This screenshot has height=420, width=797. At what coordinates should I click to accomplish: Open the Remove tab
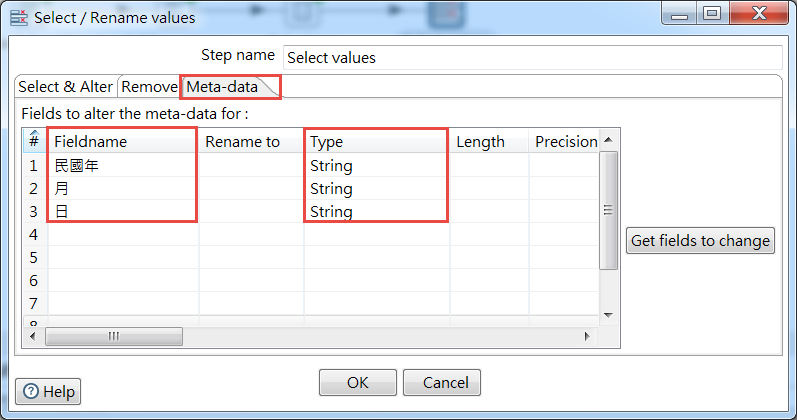[x=149, y=87]
